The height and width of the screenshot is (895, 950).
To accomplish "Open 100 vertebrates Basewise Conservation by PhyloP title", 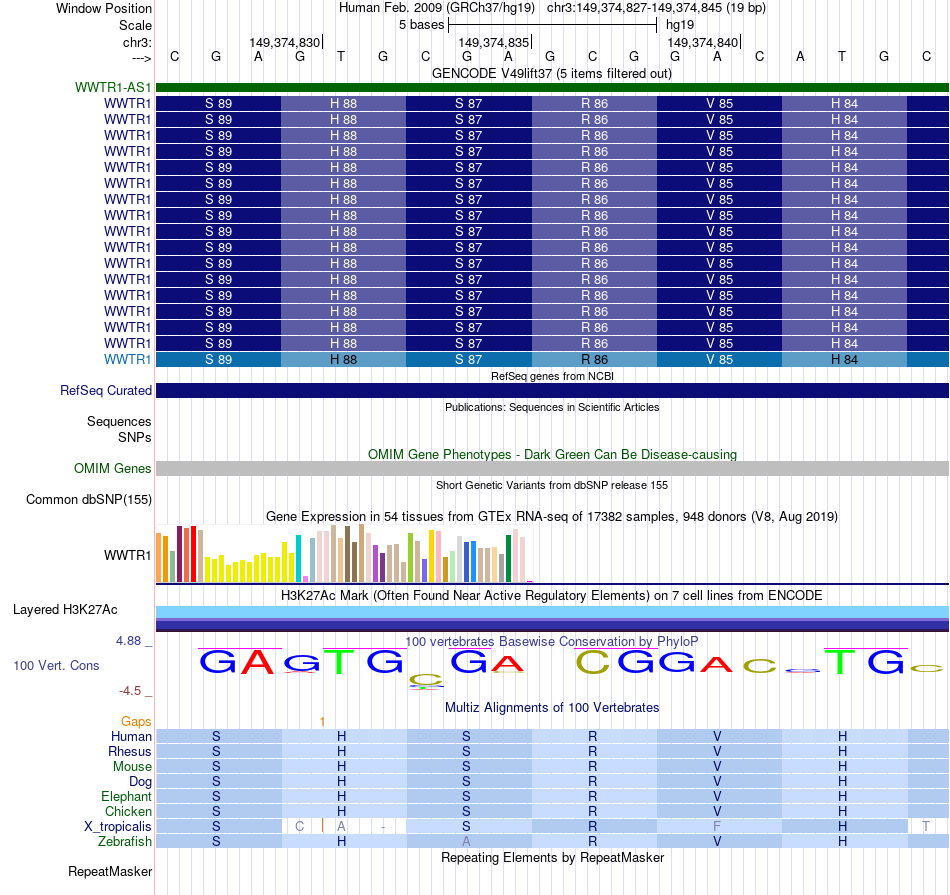I will pos(552,641).
